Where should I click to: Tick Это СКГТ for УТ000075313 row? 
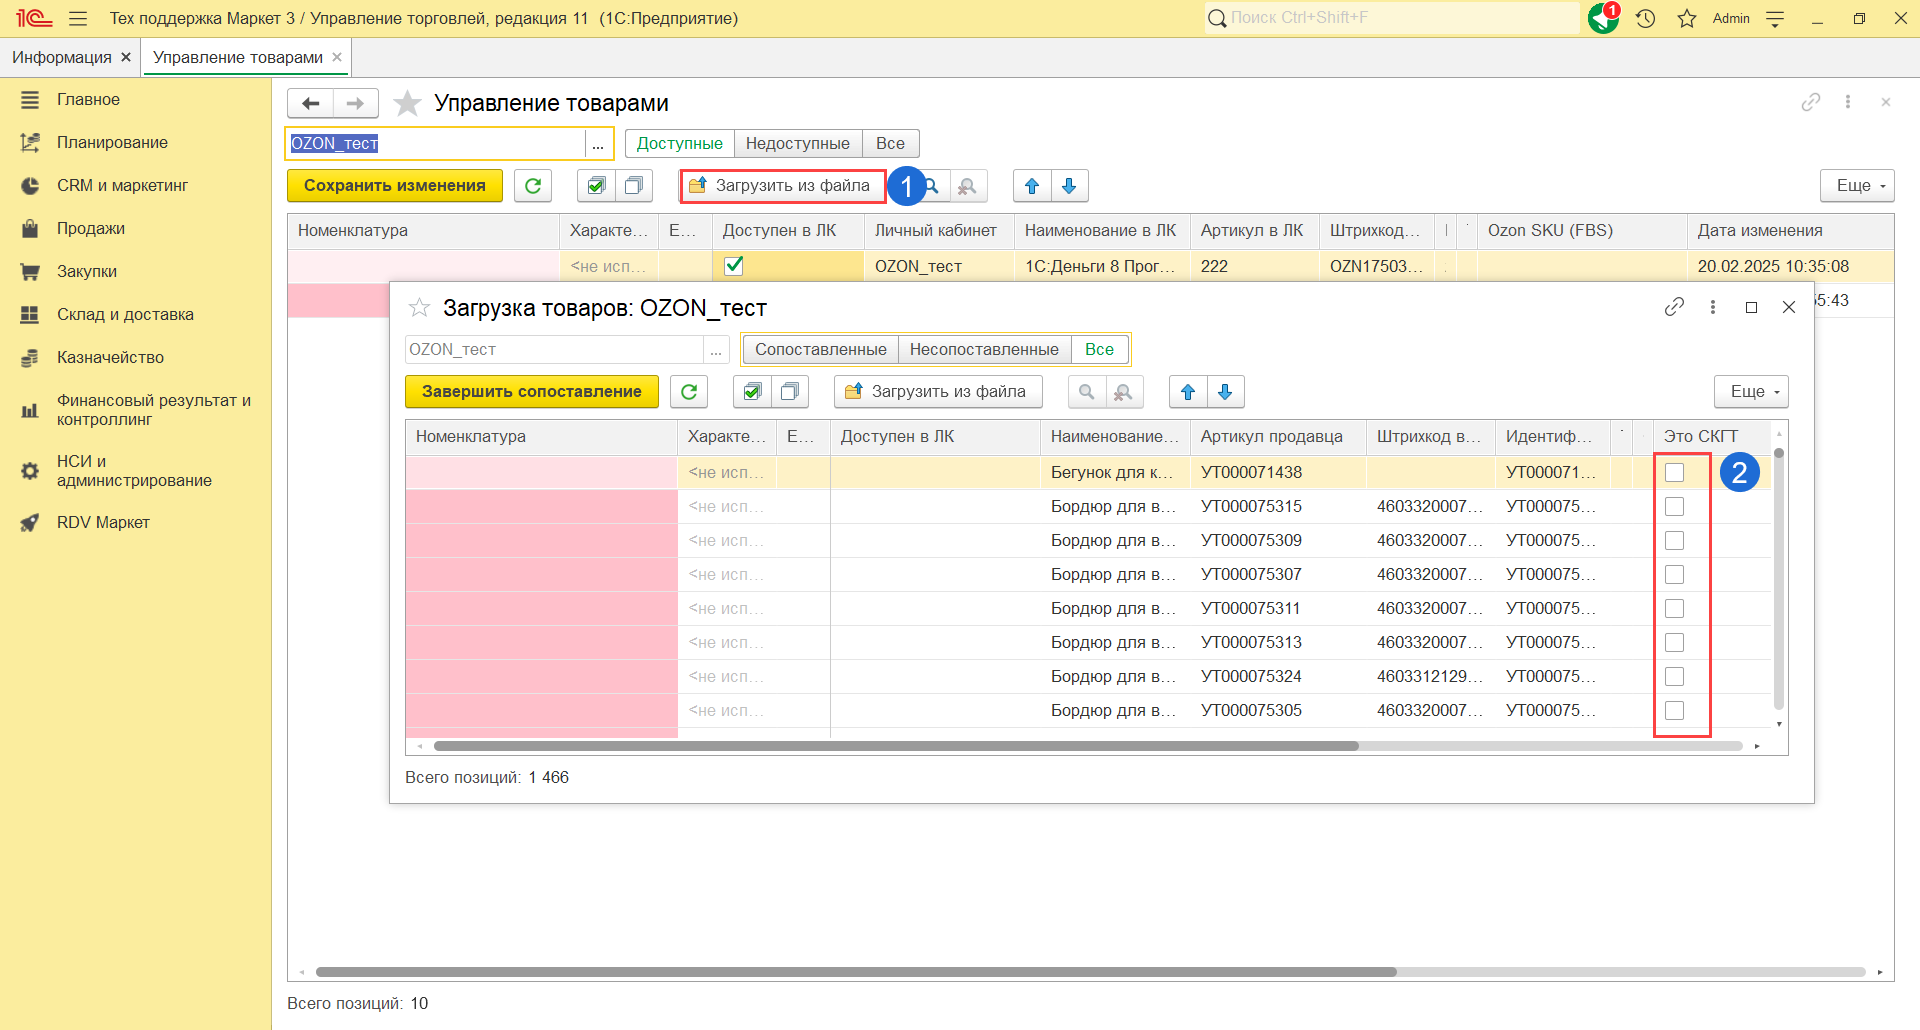click(x=1675, y=643)
